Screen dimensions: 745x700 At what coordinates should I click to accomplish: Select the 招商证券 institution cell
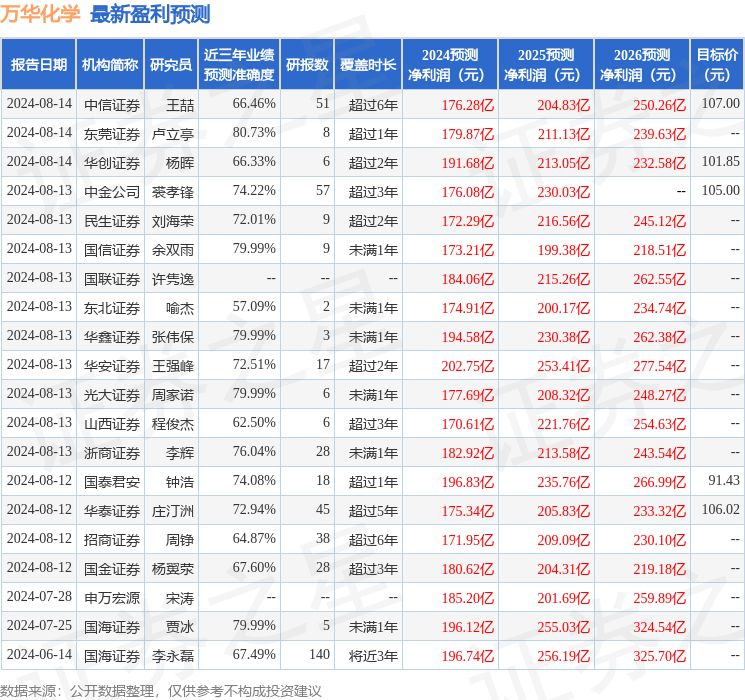112,539
